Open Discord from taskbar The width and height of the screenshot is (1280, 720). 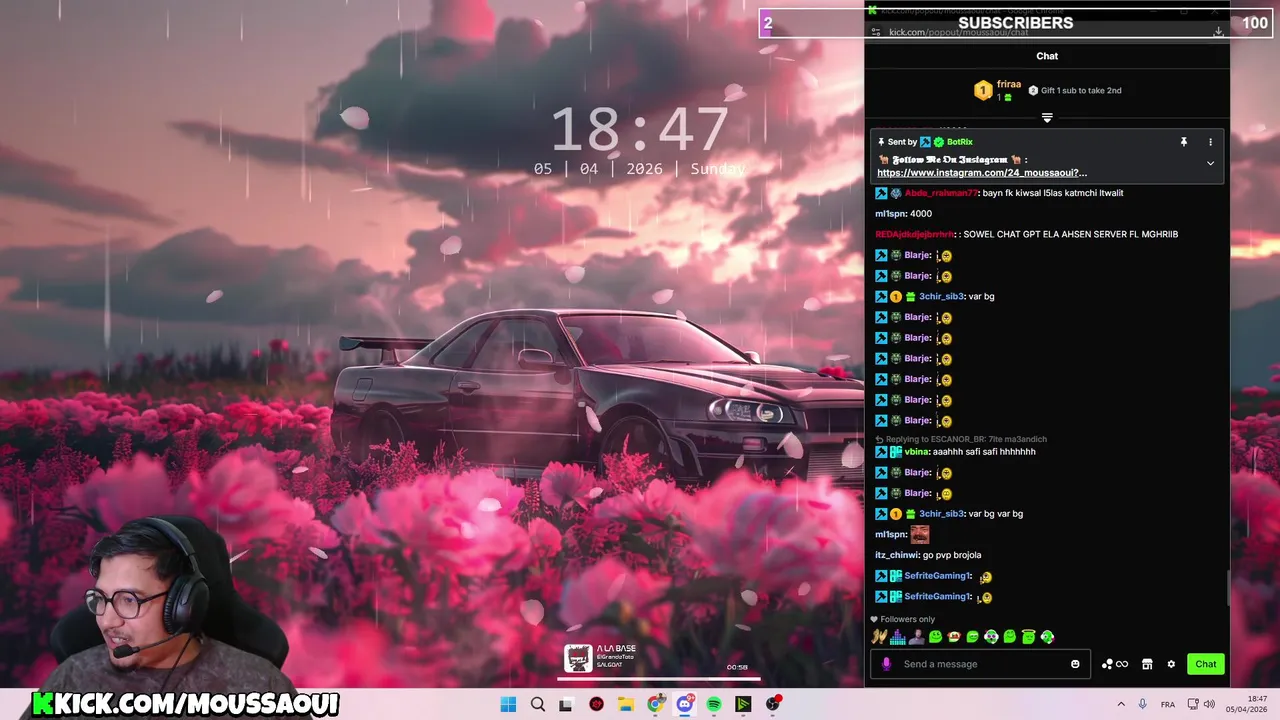pos(685,704)
